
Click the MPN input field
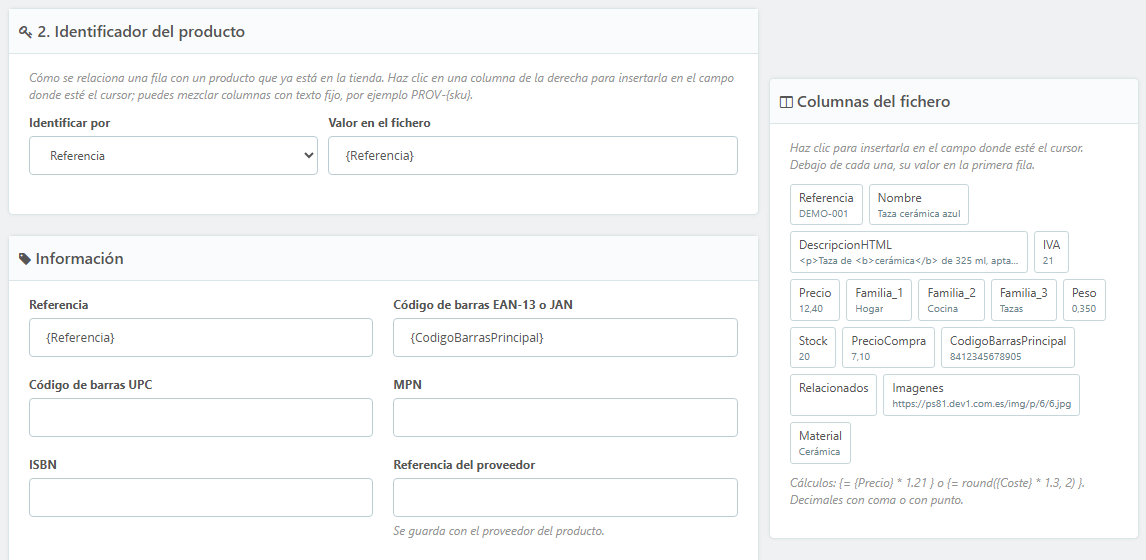[x=565, y=417]
